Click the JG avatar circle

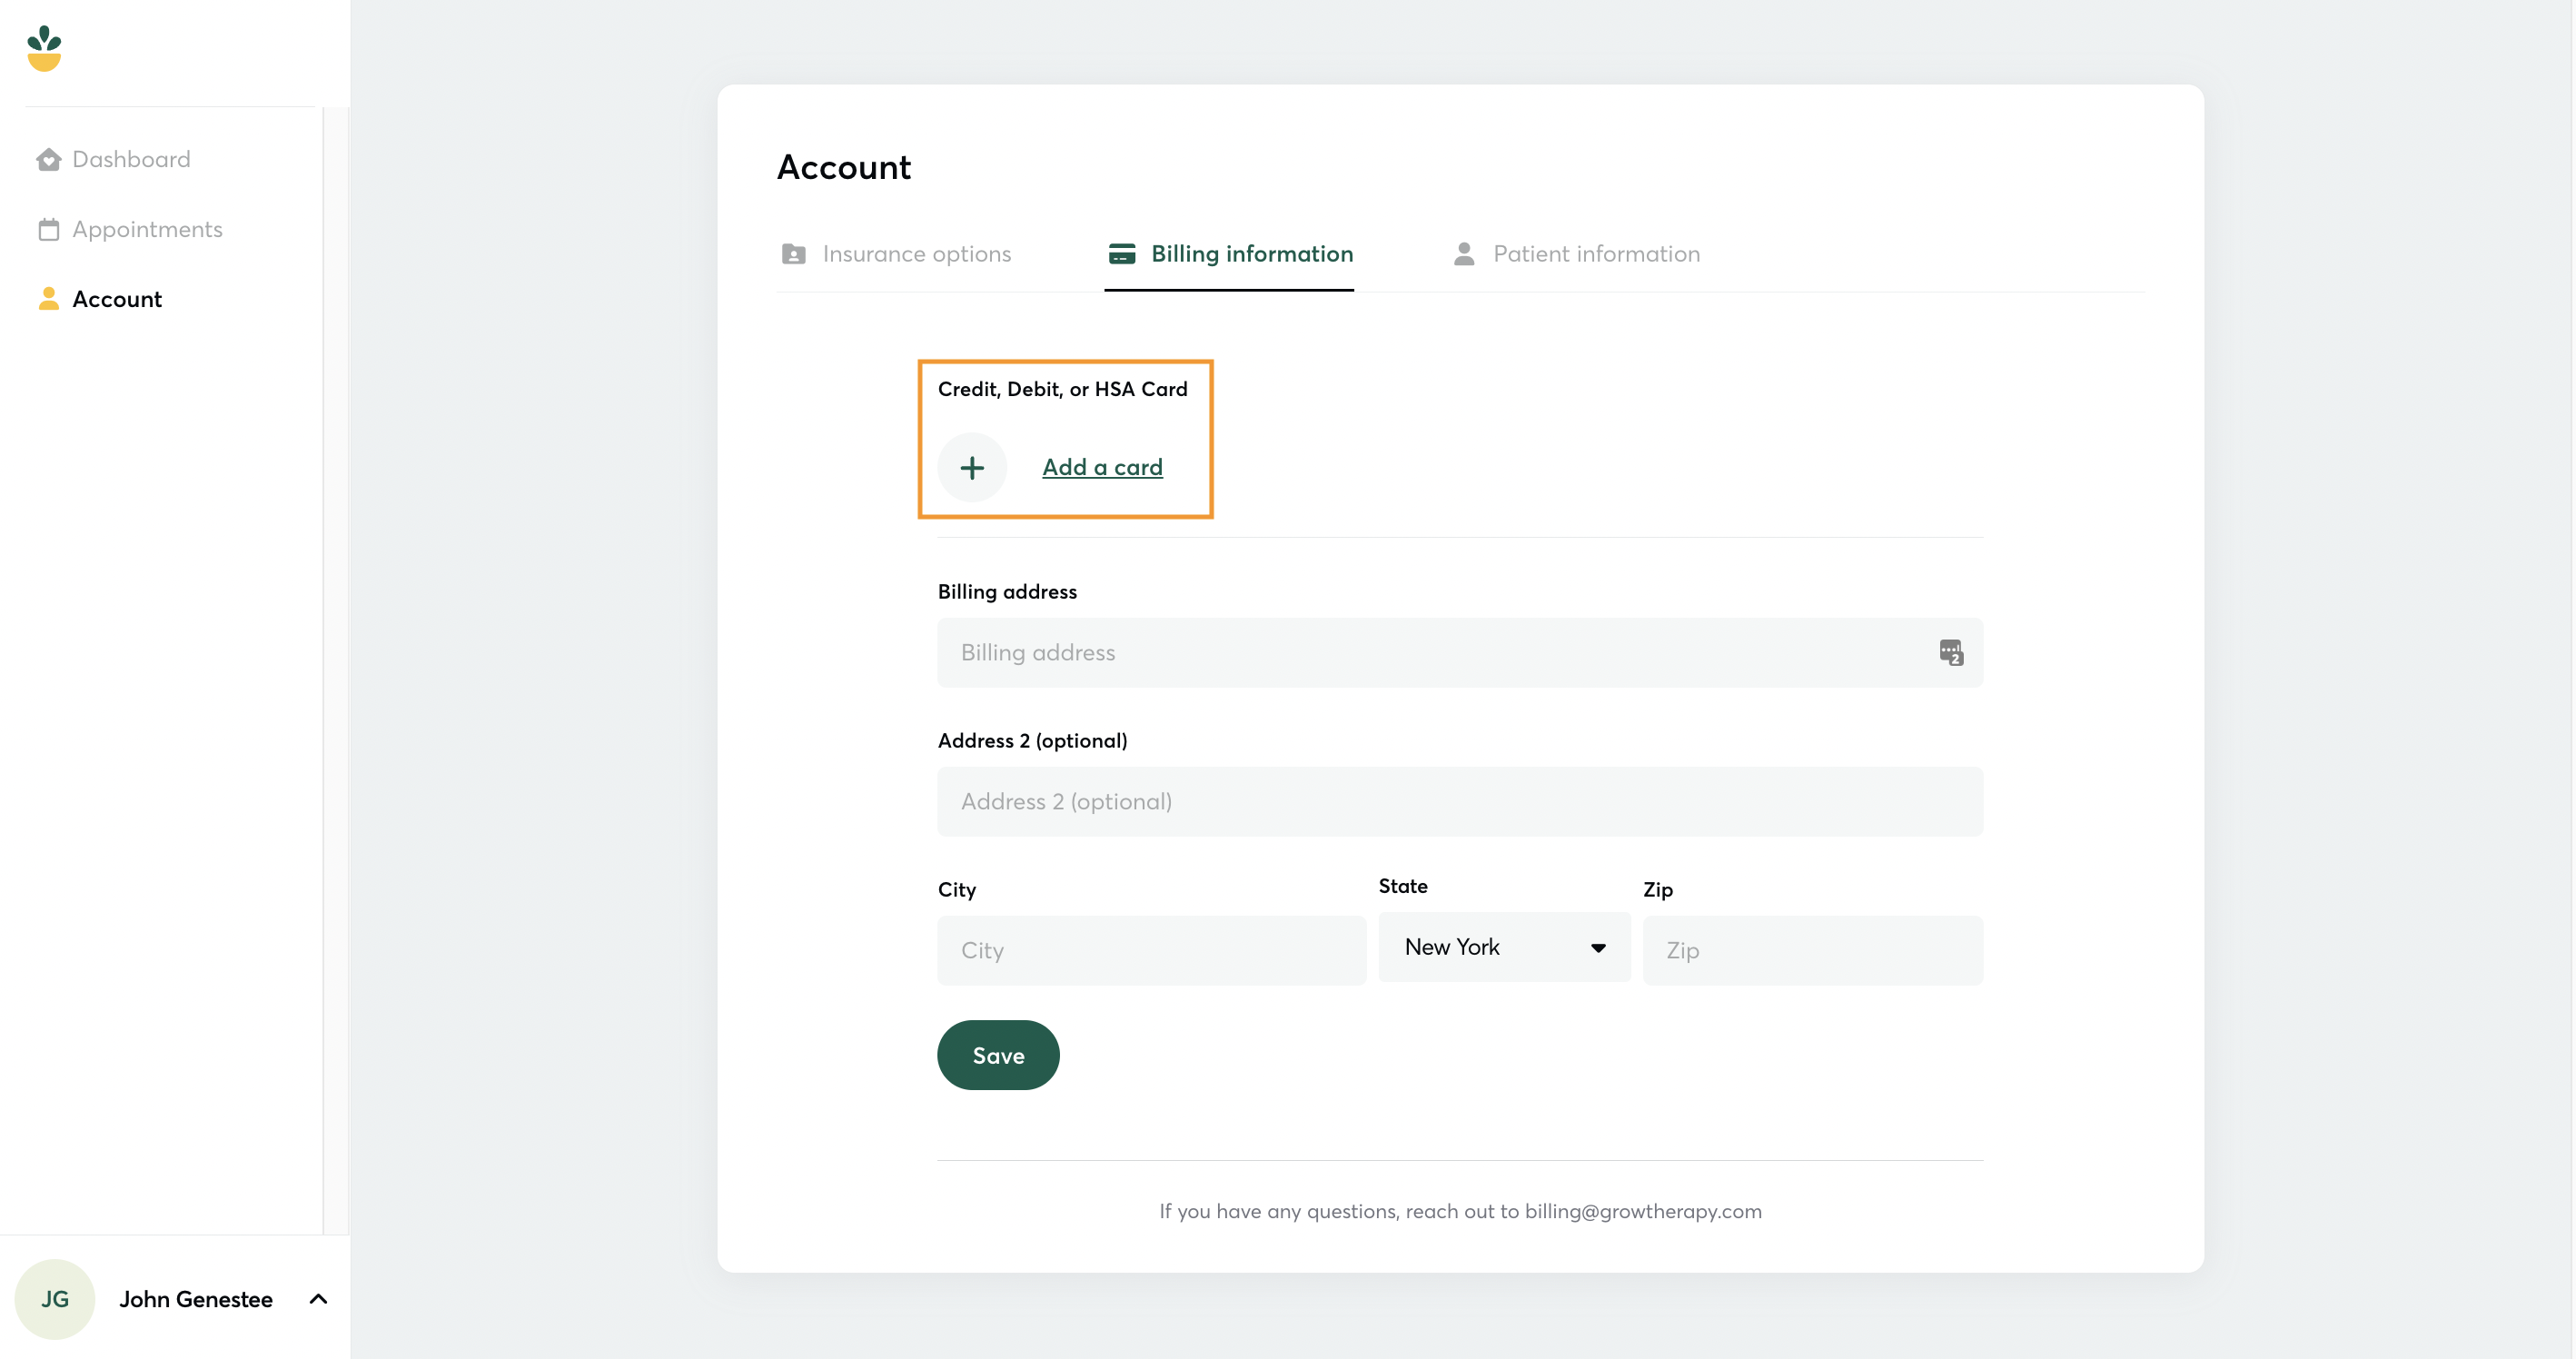[x=55, y=1299]
